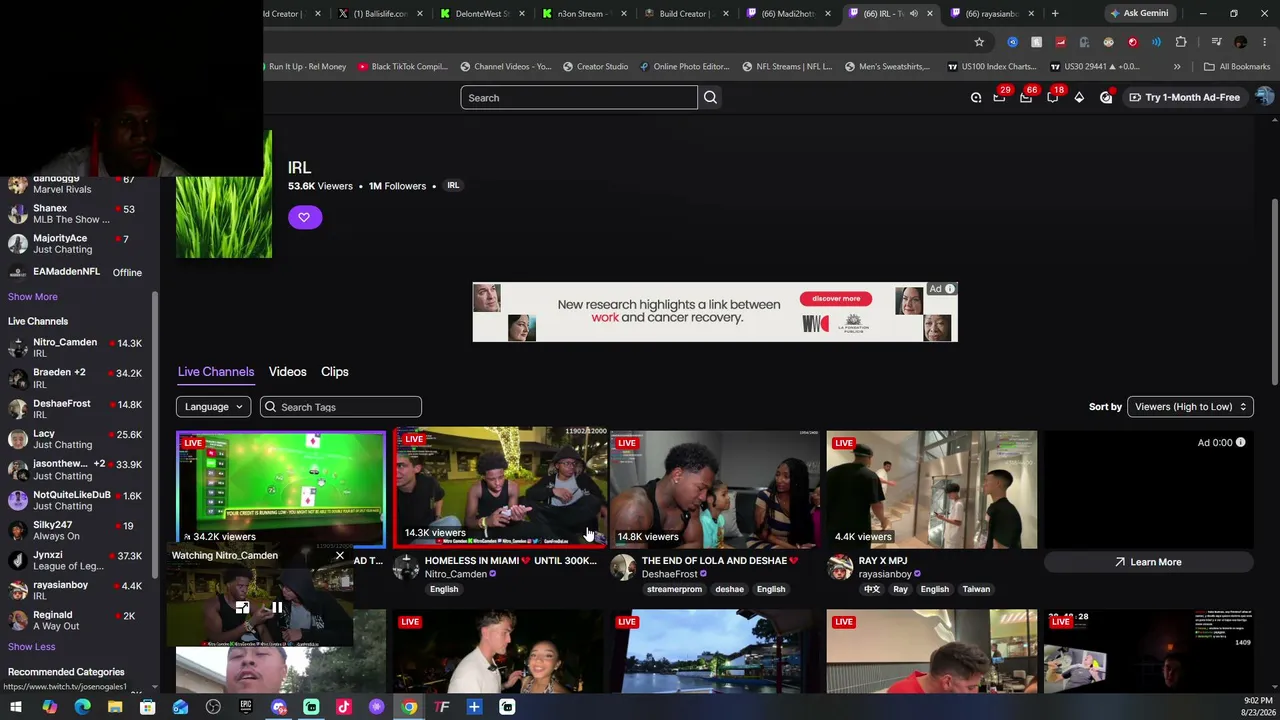
Task: Open the Nitro_Camden channel name link
Action: tap(456, 575)
